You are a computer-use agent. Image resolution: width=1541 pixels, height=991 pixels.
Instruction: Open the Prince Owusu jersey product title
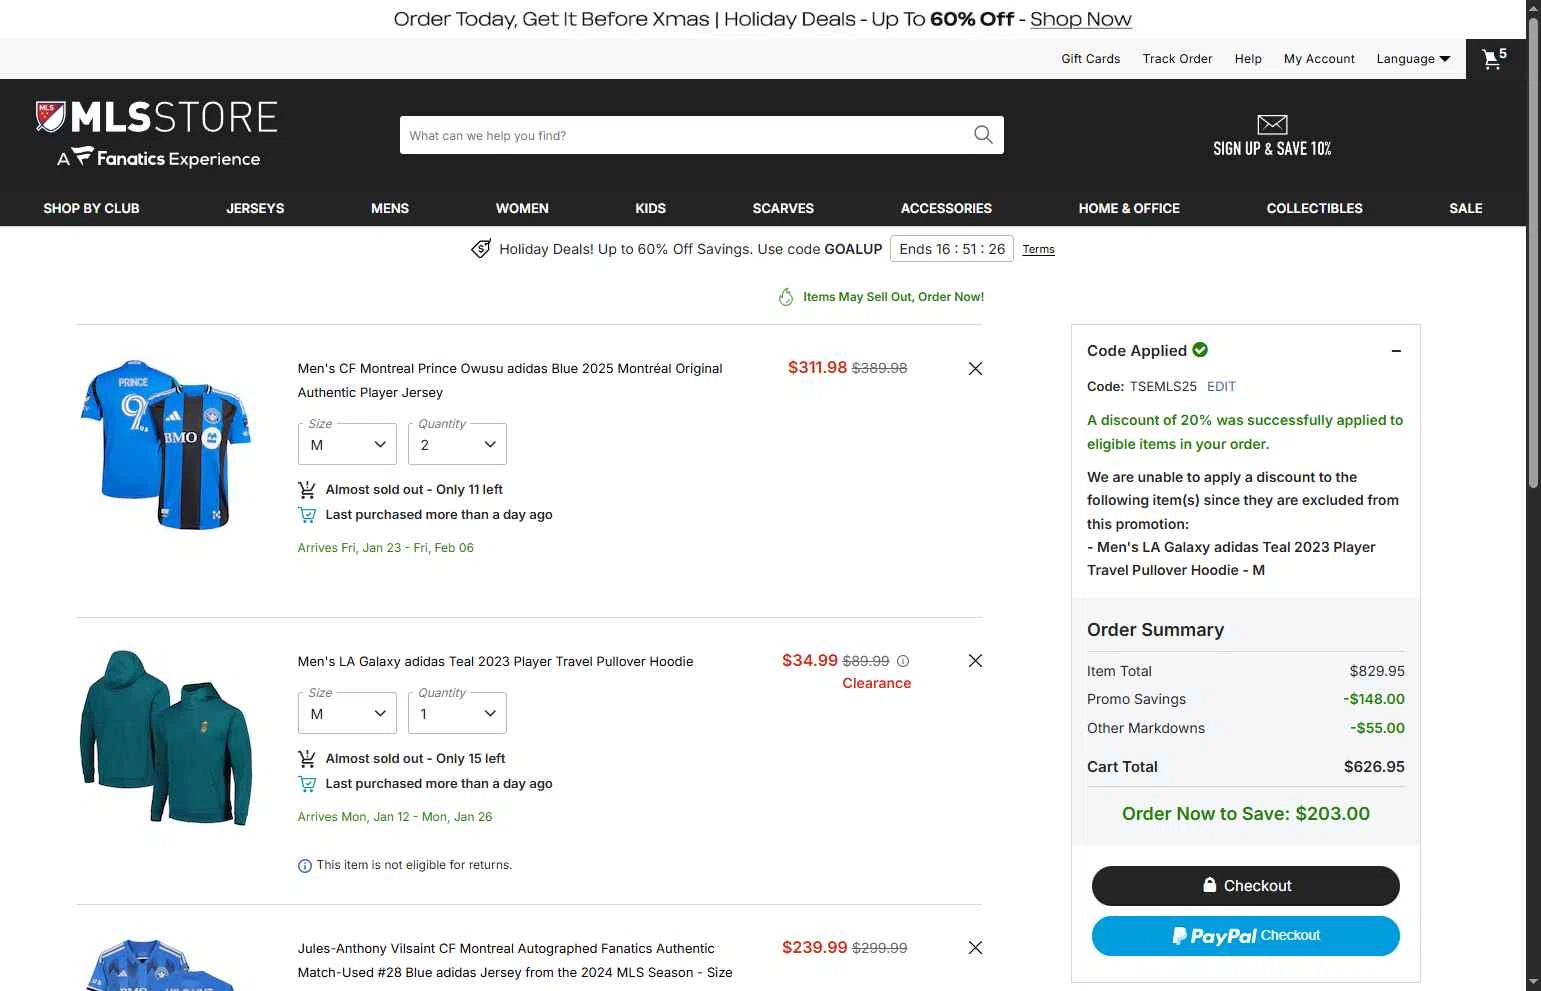[510, 381]
